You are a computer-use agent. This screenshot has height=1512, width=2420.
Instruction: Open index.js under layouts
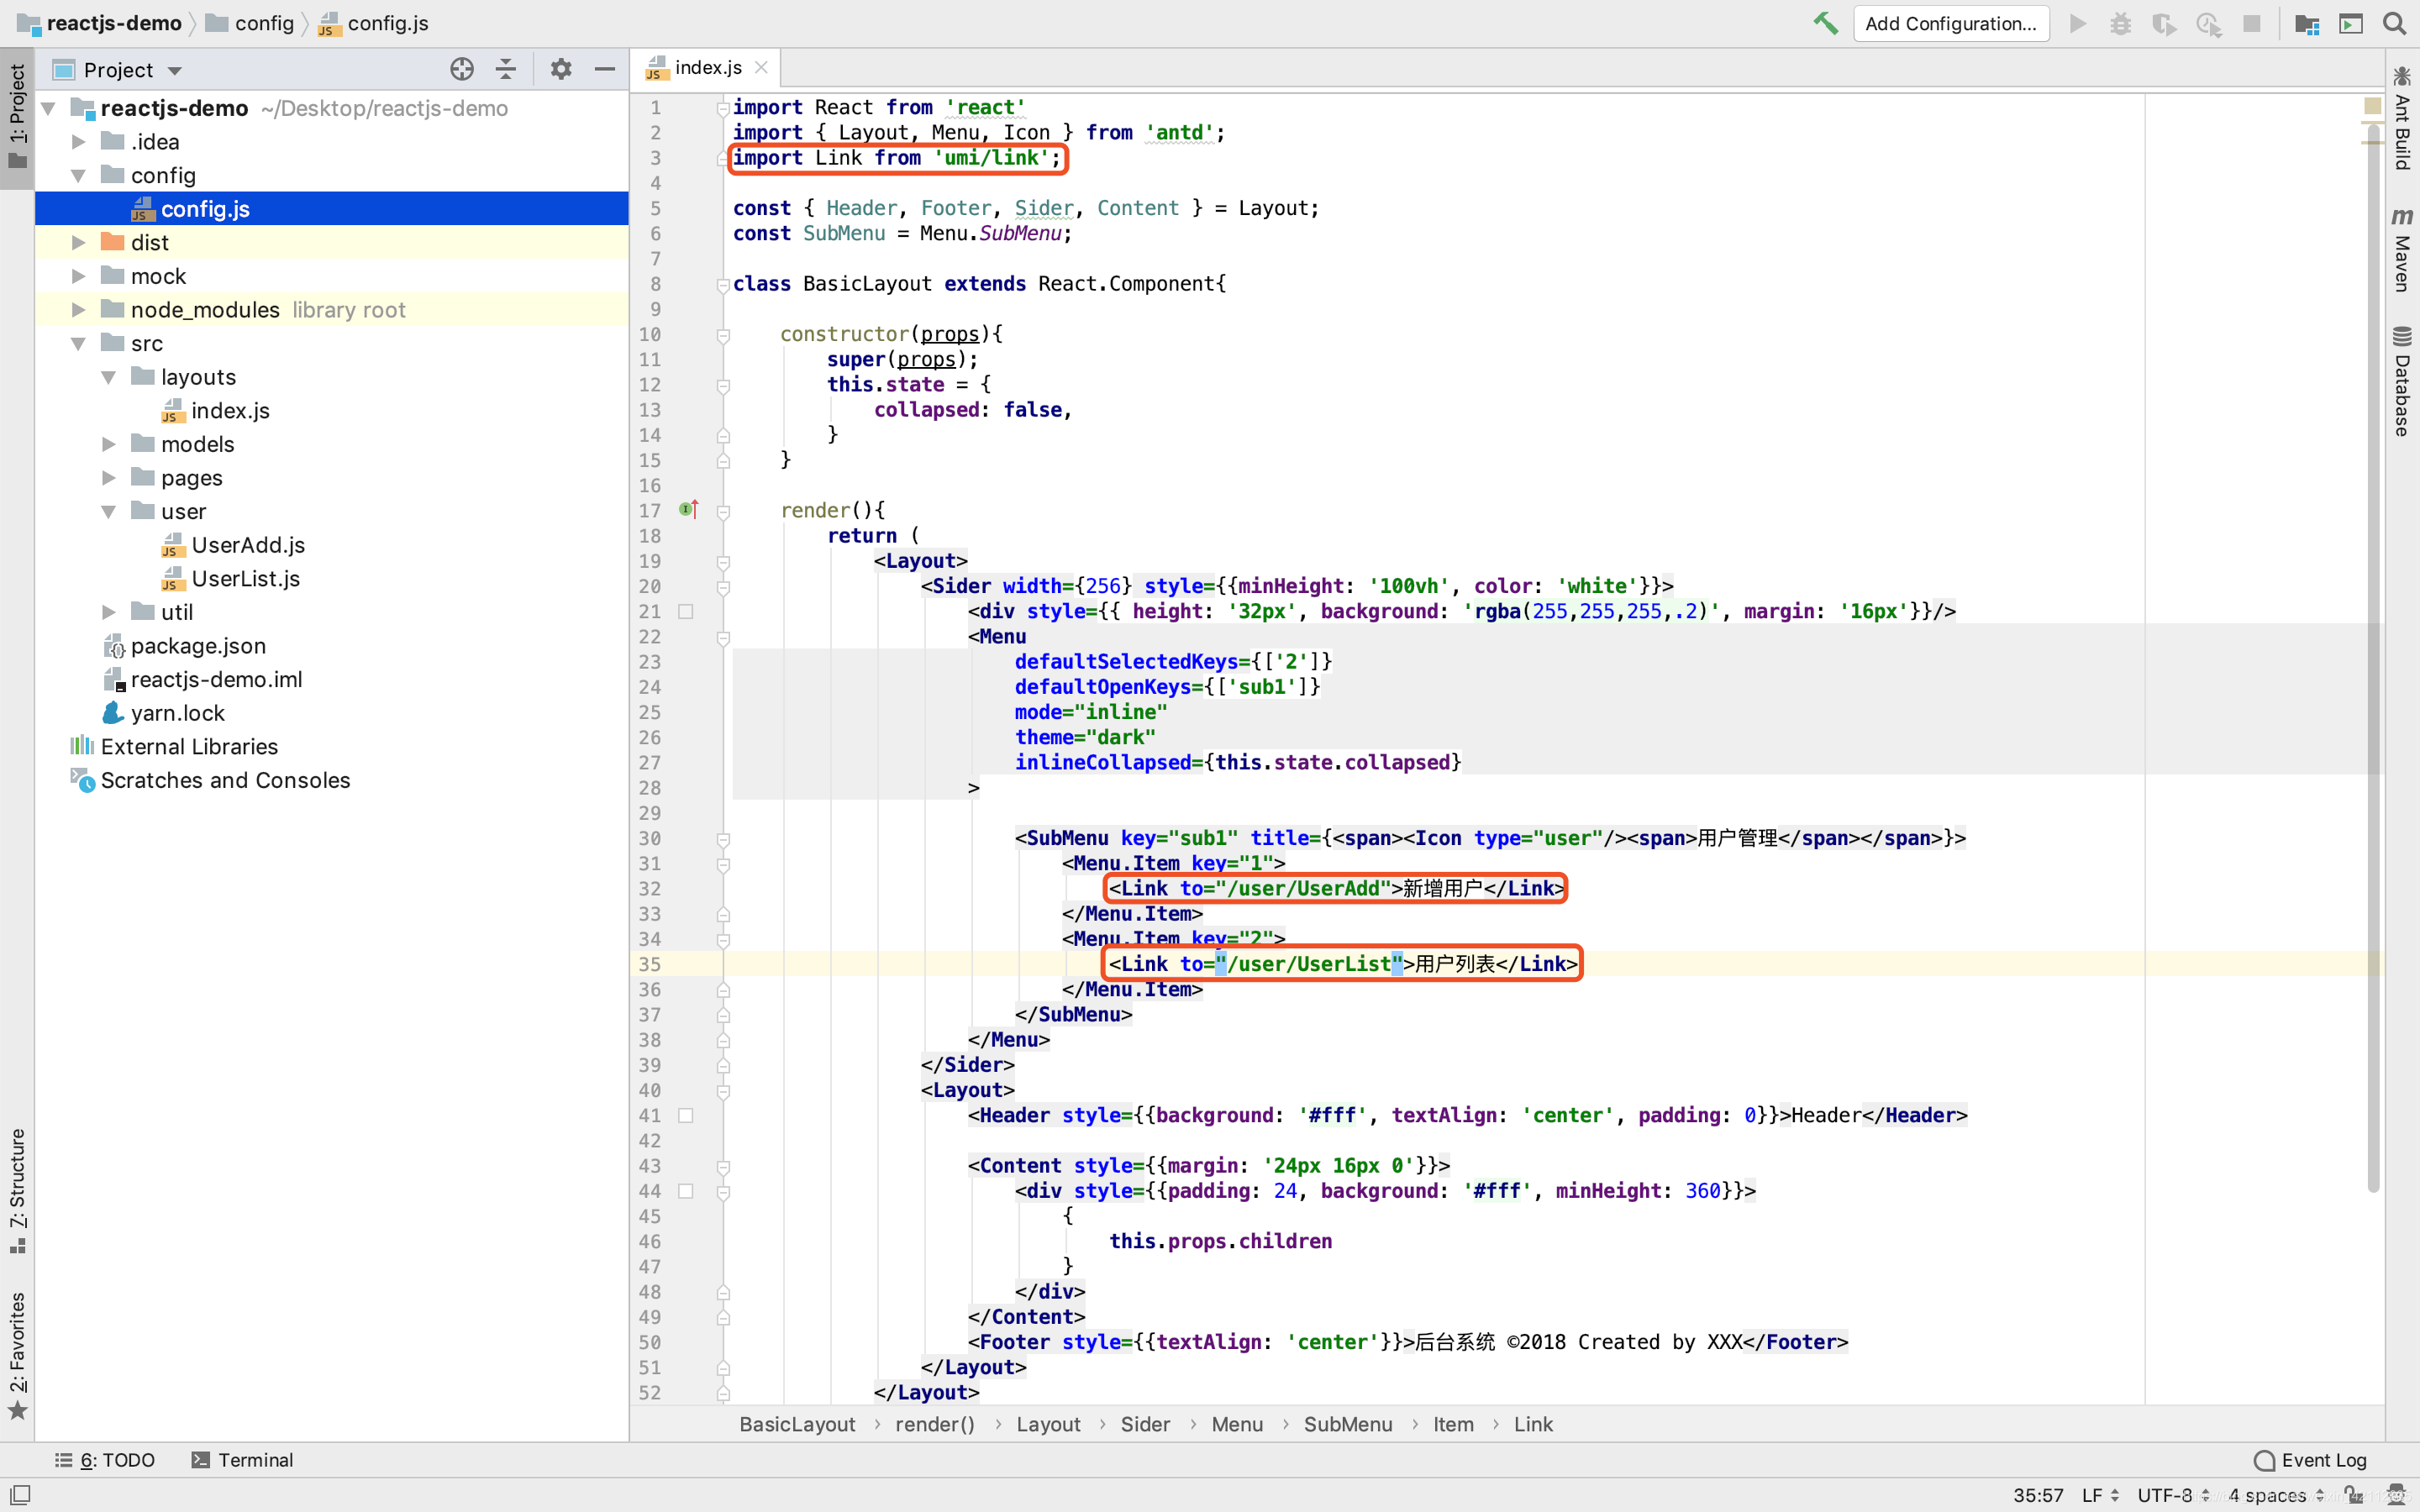click(x=230, y=411)
